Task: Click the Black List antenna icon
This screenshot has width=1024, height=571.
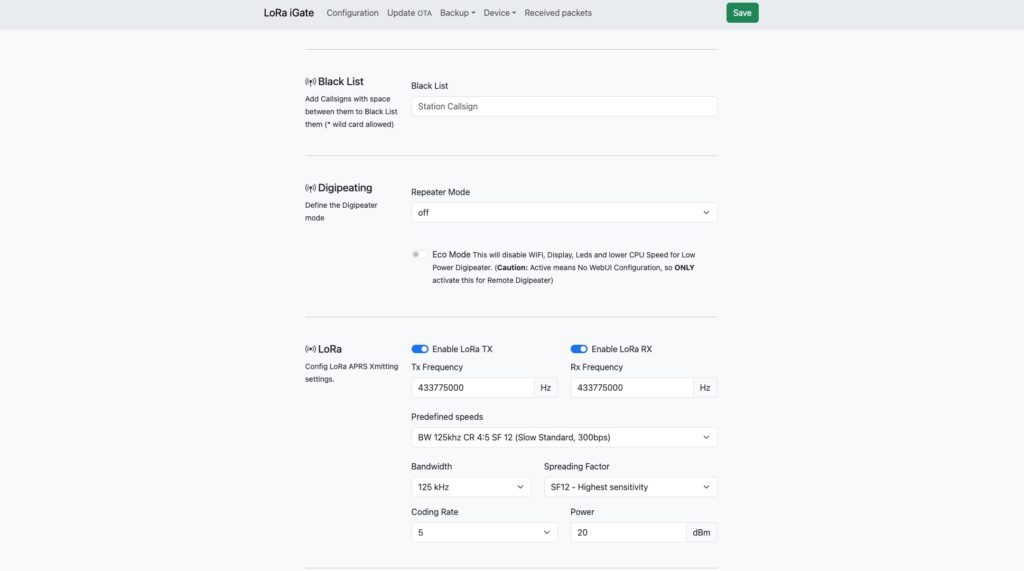Action: point(310,82)
